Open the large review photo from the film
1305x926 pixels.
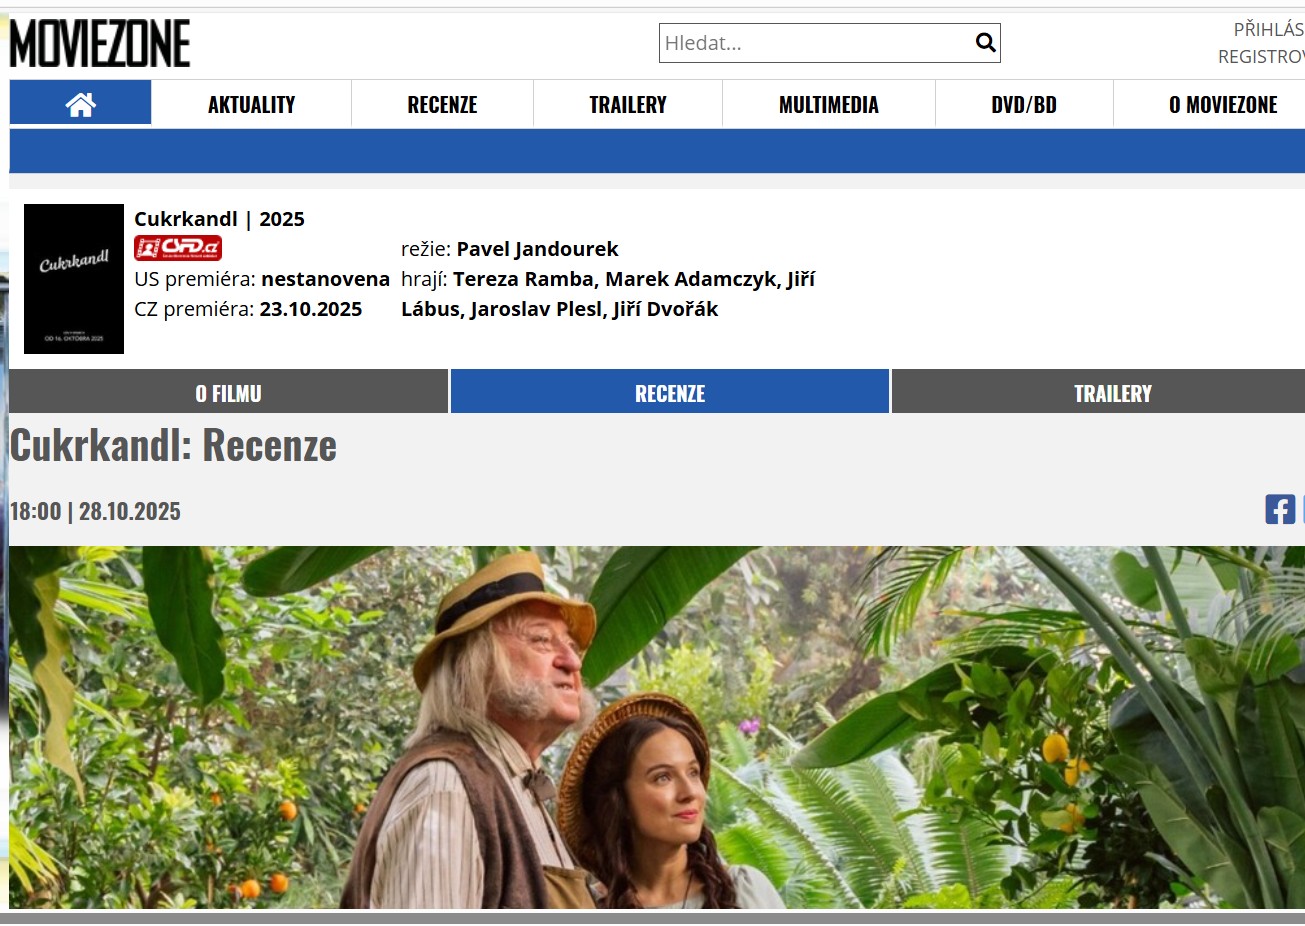pos(657,727)
